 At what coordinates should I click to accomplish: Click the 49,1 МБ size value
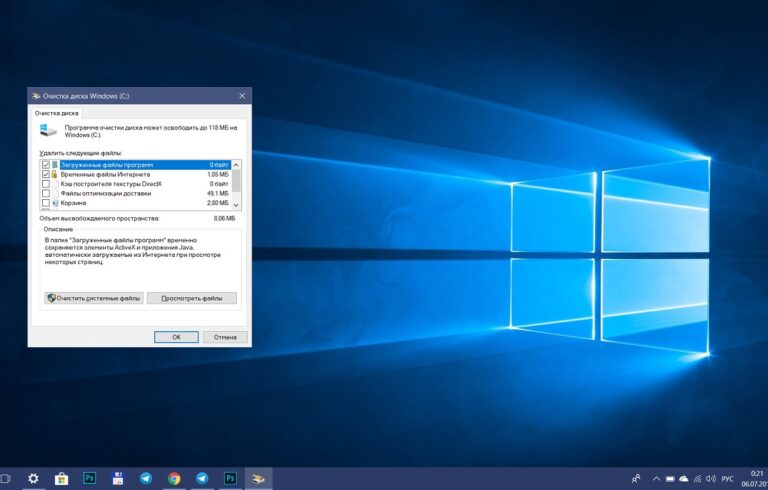(218, 194)
